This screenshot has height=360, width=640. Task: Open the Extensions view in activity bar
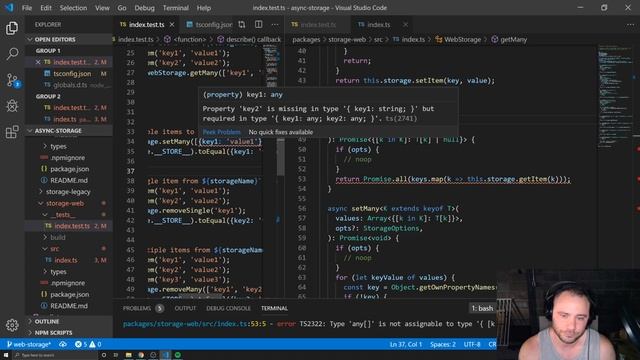click(x=12, y=132)
